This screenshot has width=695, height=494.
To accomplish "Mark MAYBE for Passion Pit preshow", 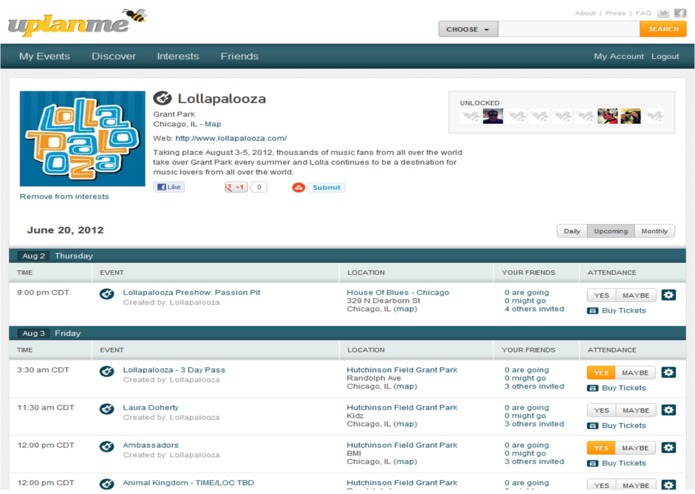I will 636,296.
